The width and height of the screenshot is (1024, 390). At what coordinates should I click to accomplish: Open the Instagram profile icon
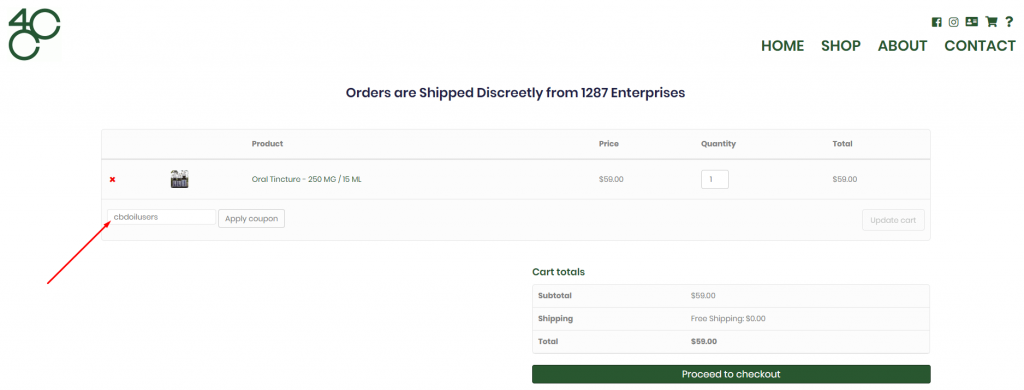953,22
